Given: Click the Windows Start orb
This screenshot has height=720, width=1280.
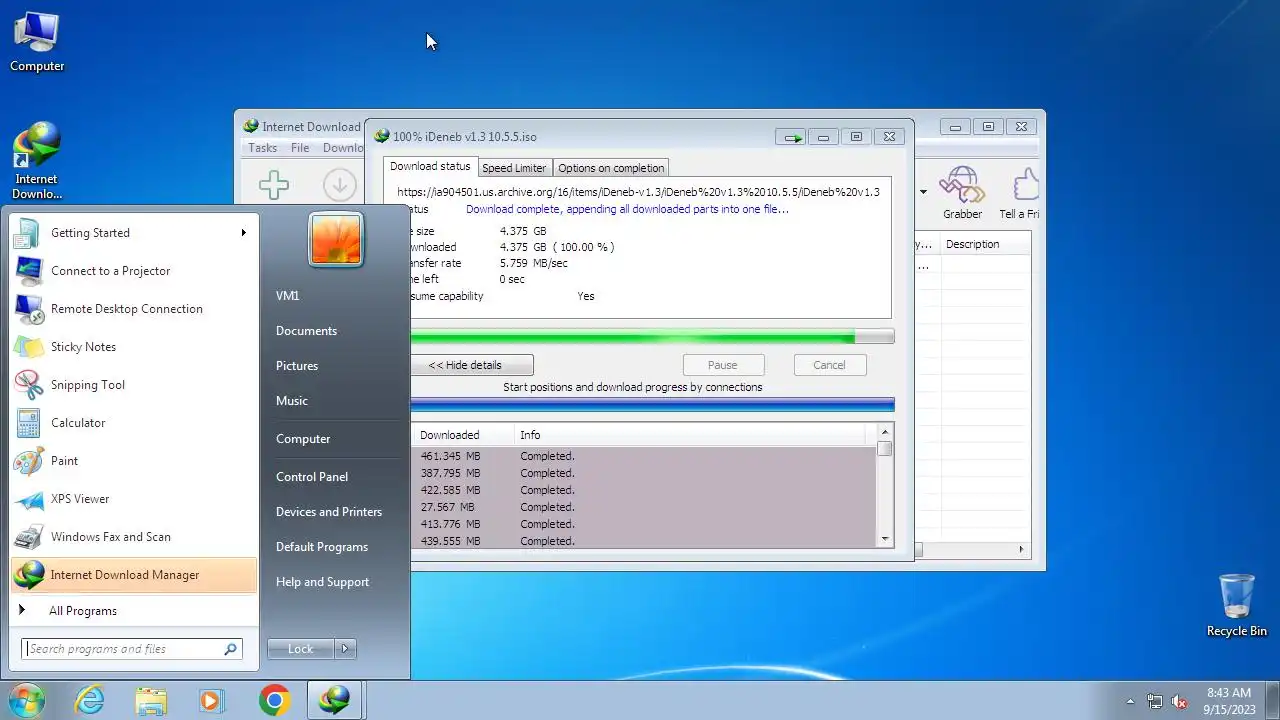Looking at the screenshot, I should (x=27, y=700).
